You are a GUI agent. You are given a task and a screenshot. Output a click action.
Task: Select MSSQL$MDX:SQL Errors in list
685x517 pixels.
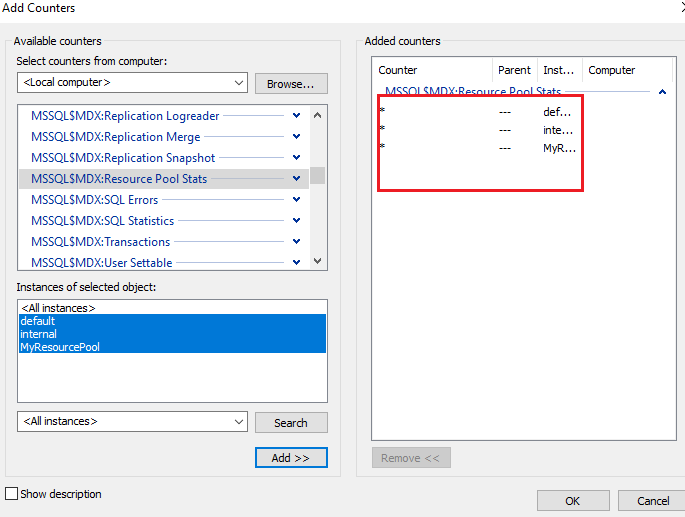(94, 200)
